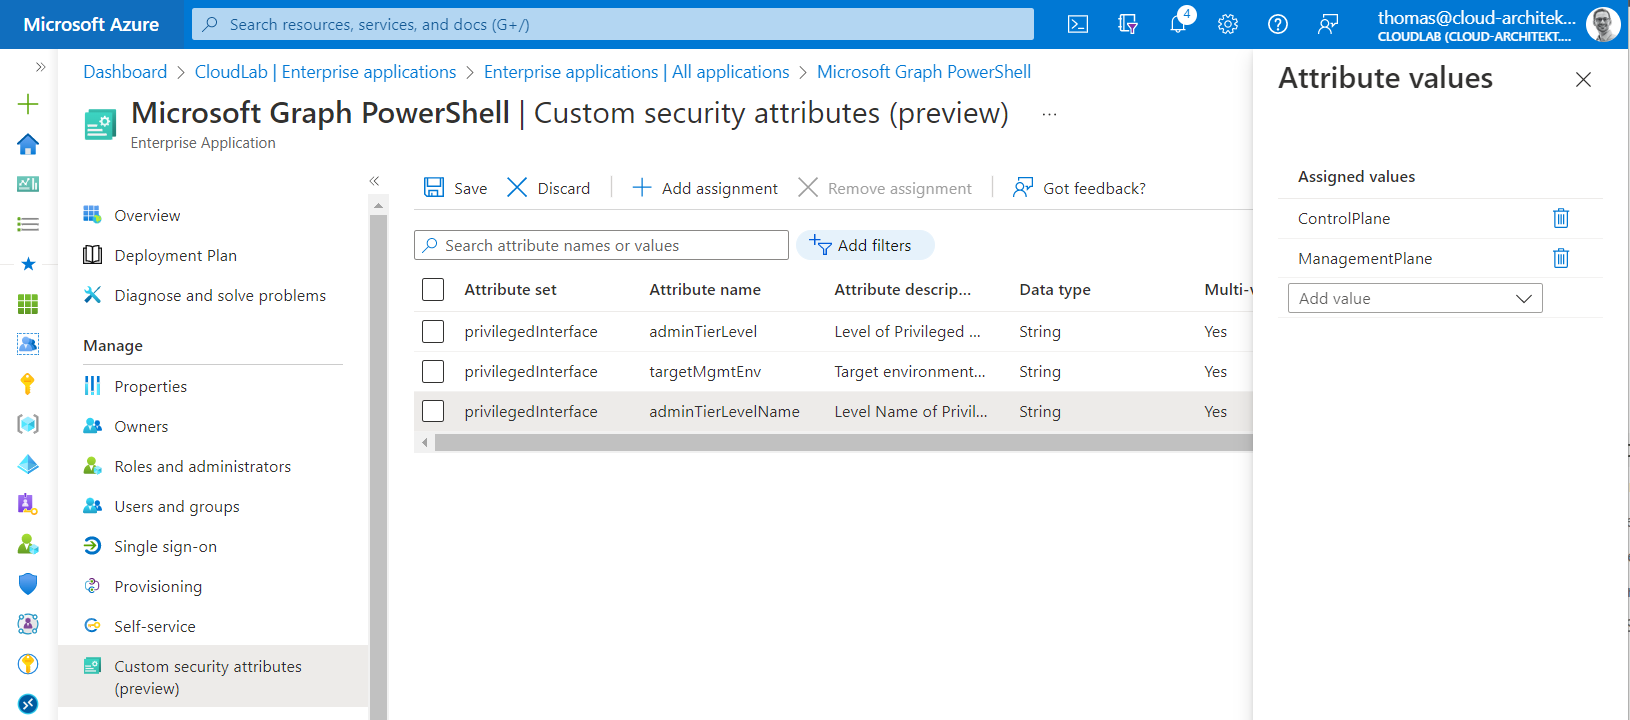Click resource menu scrollbar up arrow
This screenshot has width=1630, height=720.
pyautogui.click(x=378, y=205)
